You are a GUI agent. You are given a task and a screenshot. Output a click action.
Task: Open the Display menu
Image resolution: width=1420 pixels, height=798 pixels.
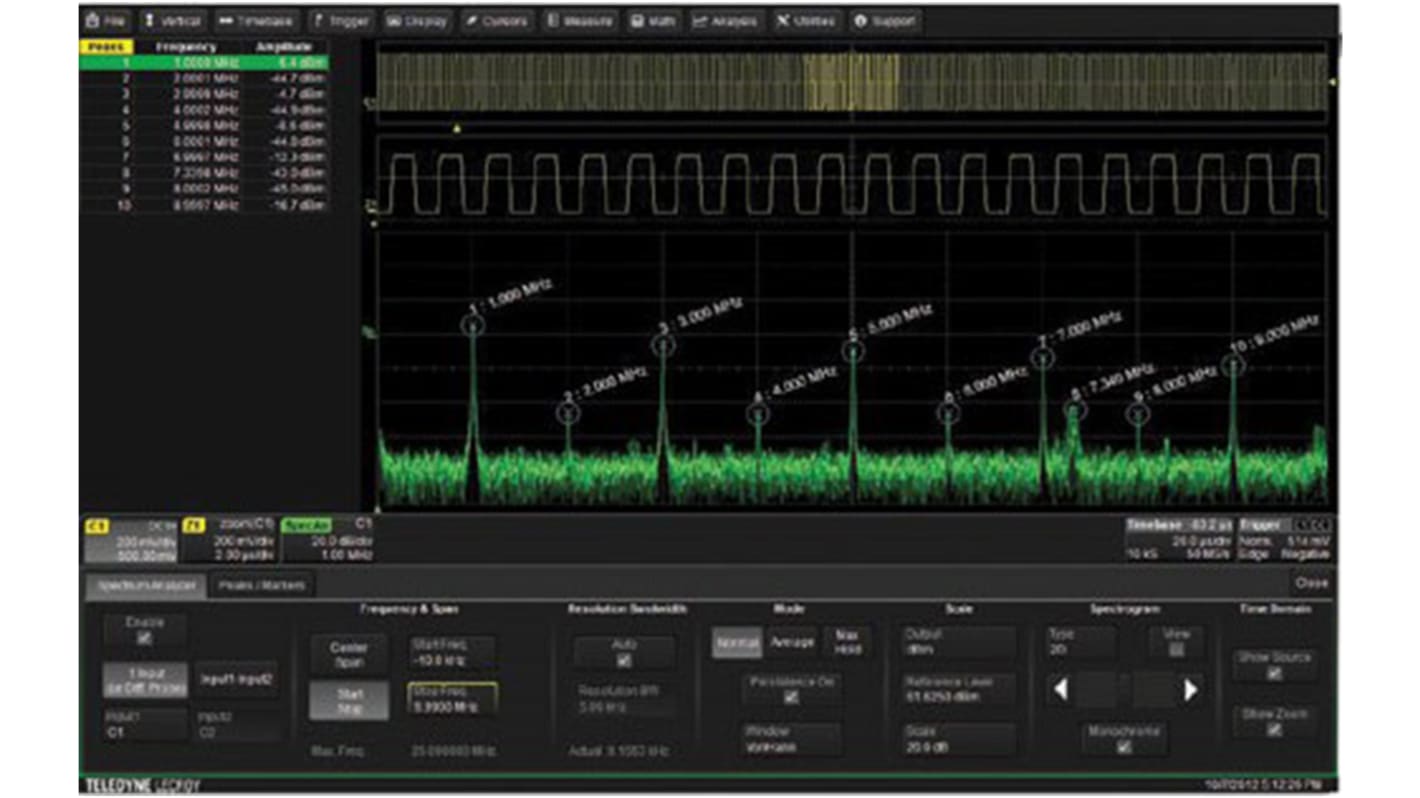tap(416, 20)
